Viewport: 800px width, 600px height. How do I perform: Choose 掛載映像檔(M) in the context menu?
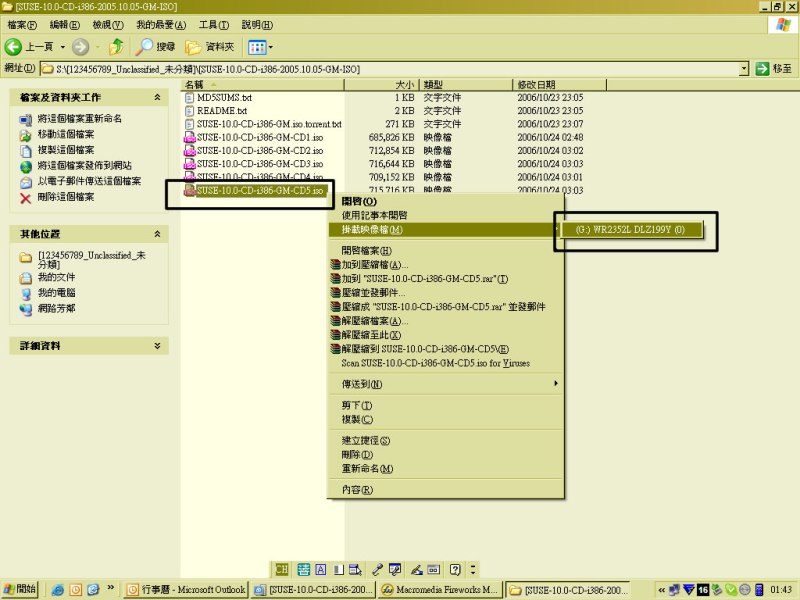(x=445, y=230)
